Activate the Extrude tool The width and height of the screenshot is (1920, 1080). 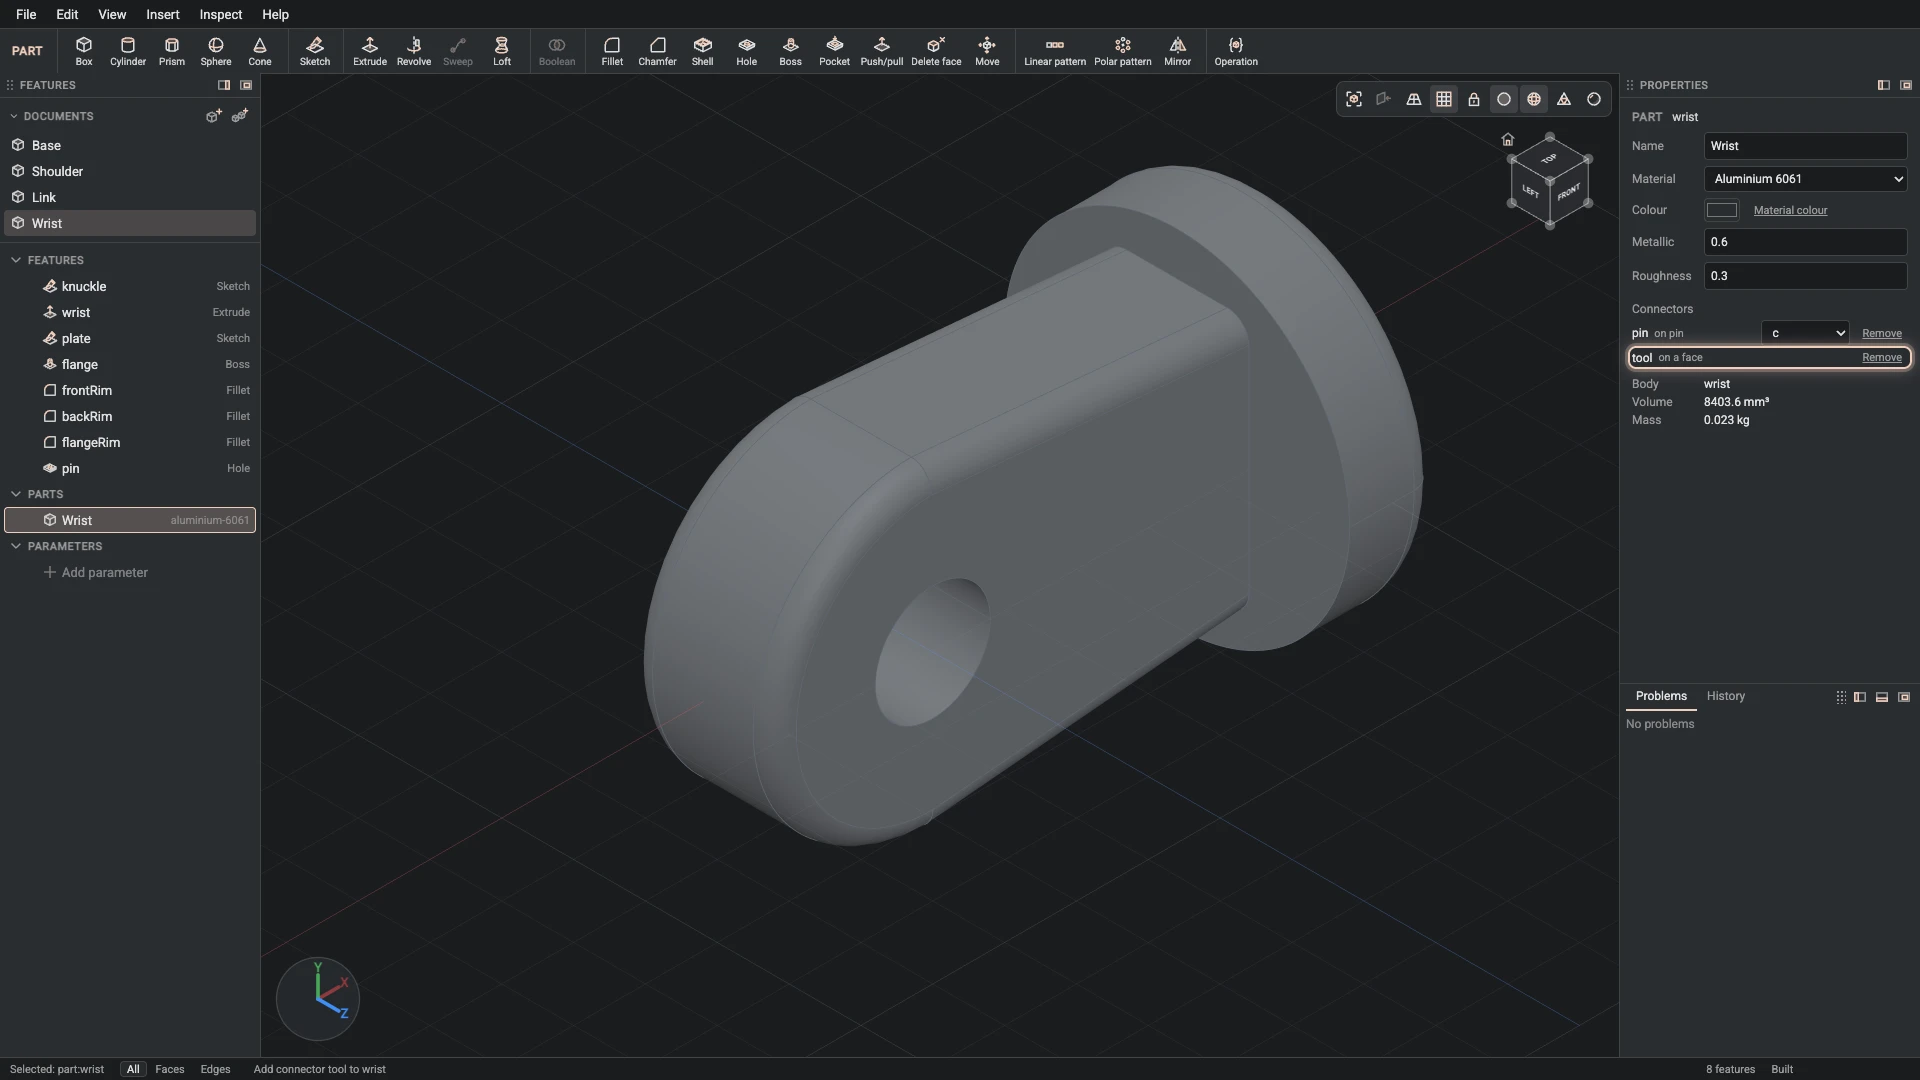coord(370,51)
